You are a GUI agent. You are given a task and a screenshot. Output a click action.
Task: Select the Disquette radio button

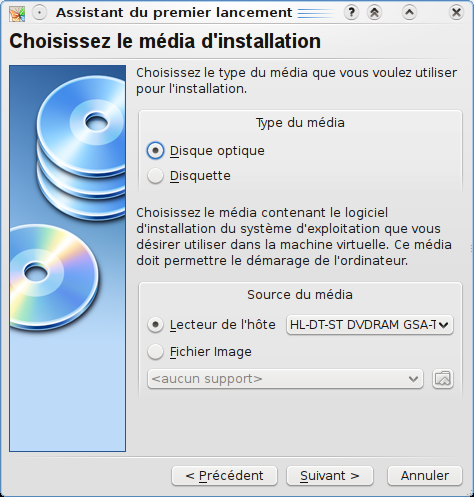click(155, 176)
